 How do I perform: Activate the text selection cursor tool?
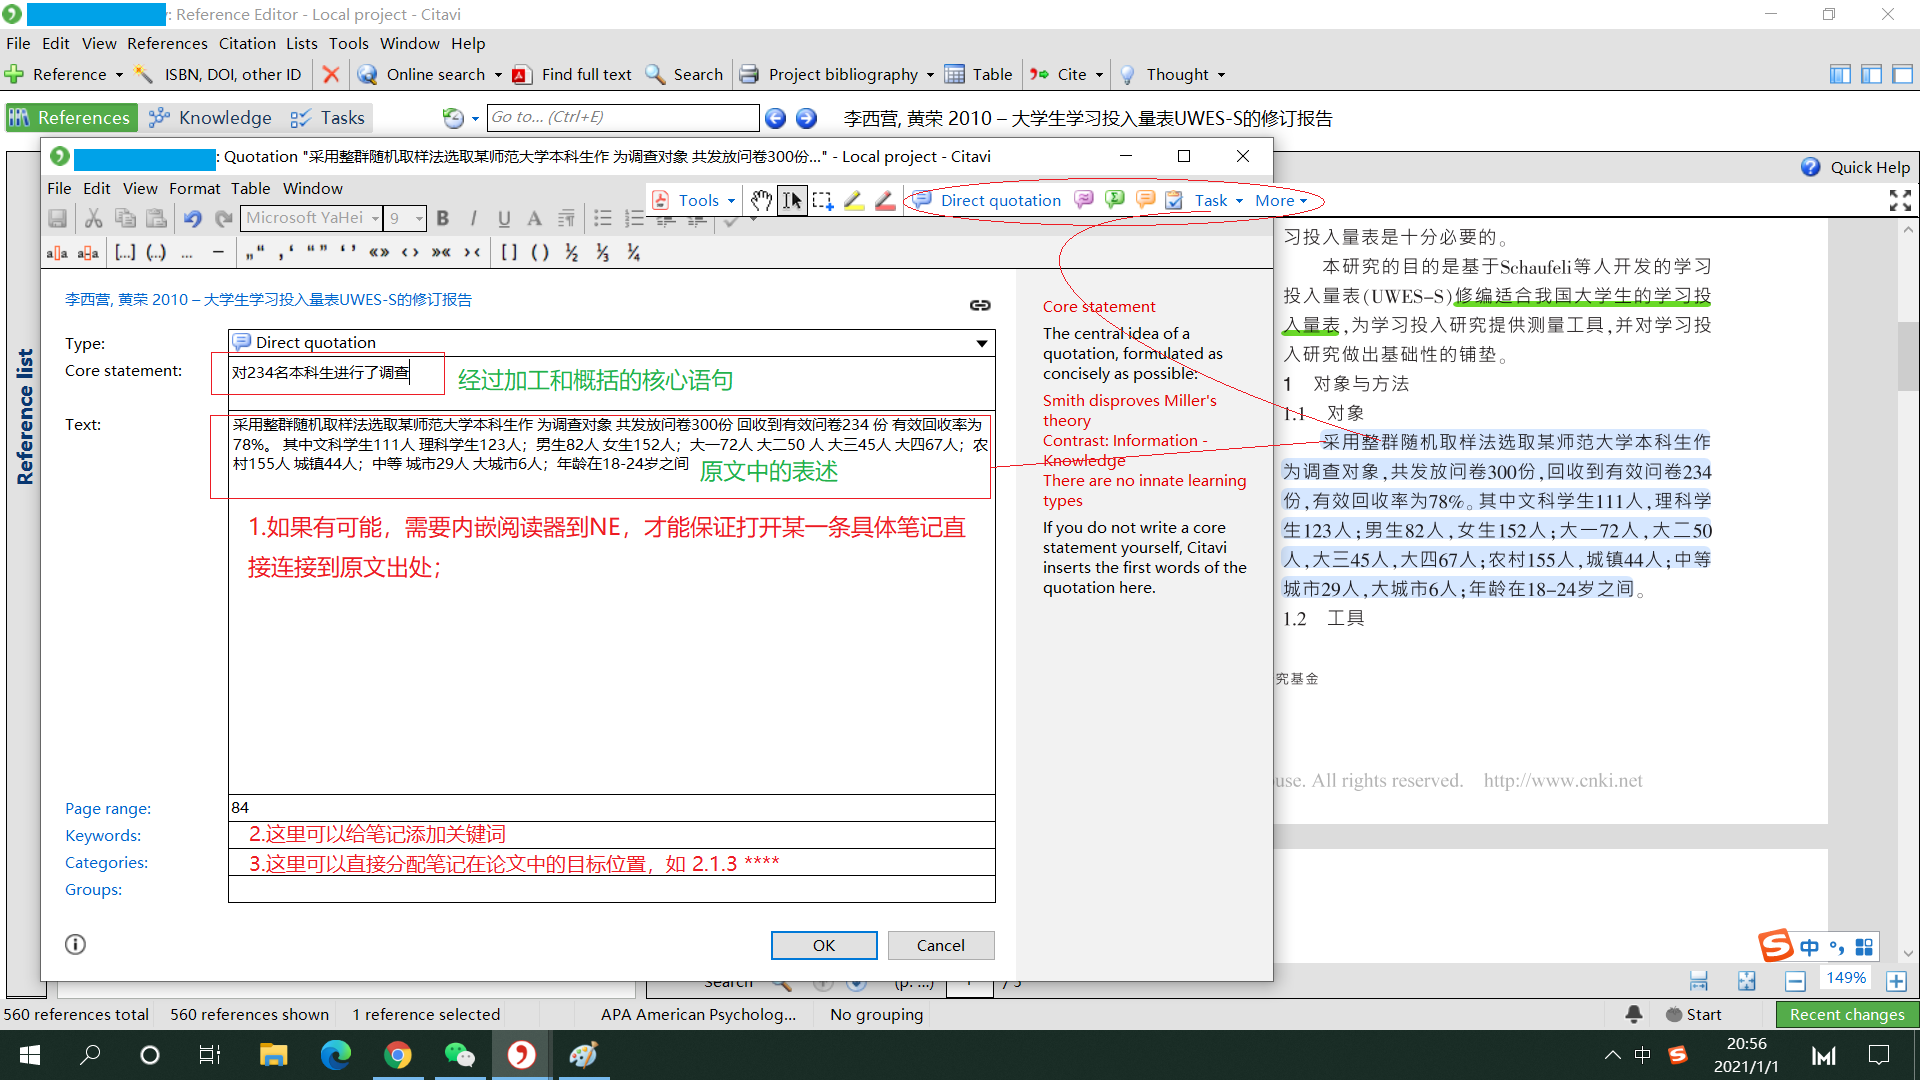point(792,201)
